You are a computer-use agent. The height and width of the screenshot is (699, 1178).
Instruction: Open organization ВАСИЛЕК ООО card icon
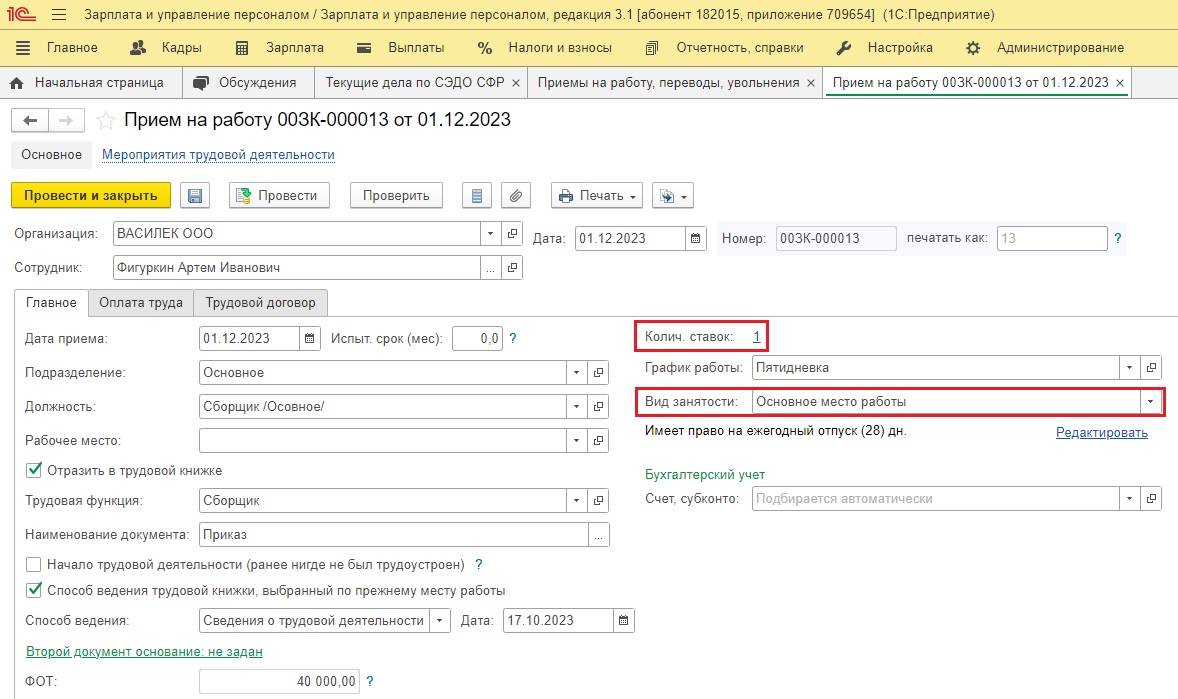512,233
